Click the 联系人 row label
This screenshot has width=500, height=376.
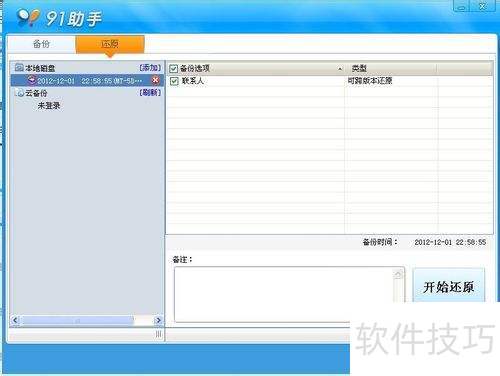tap(192, 81)
